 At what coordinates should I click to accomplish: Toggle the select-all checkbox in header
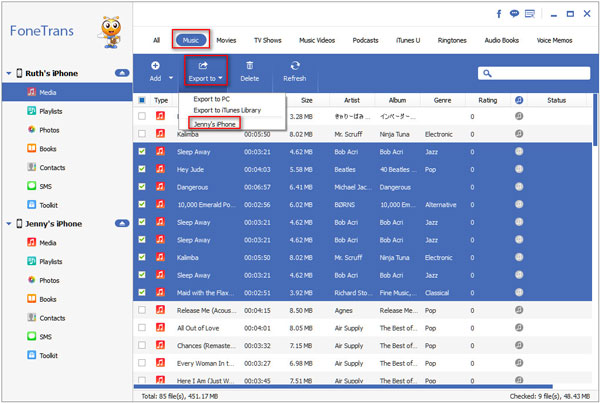click(142, 100)
